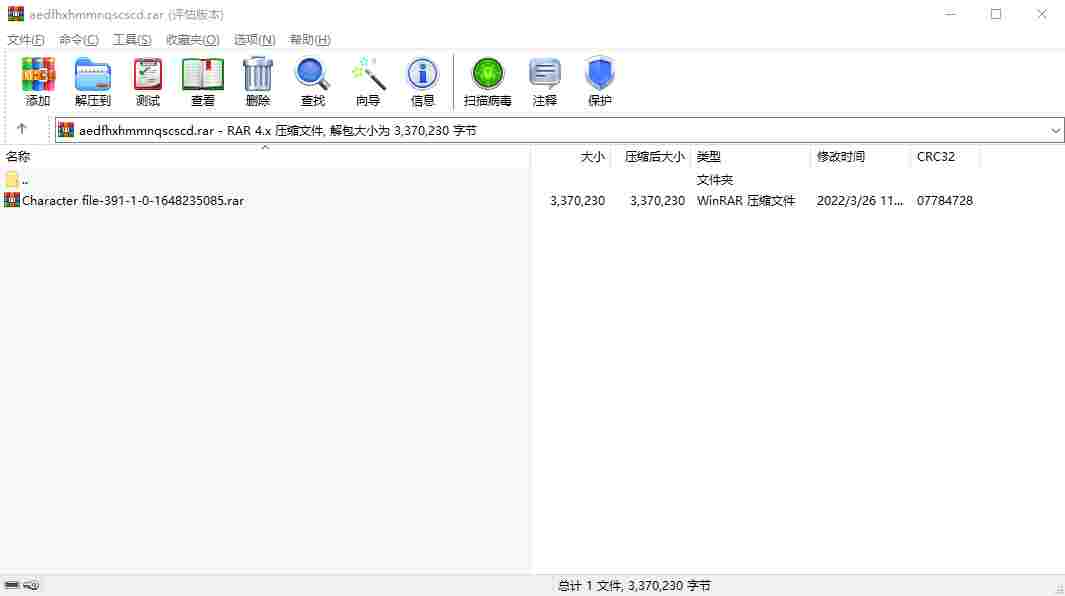
Task: Click the 解压到 (Extract to) toolbar icon
Action: [92, 75]
